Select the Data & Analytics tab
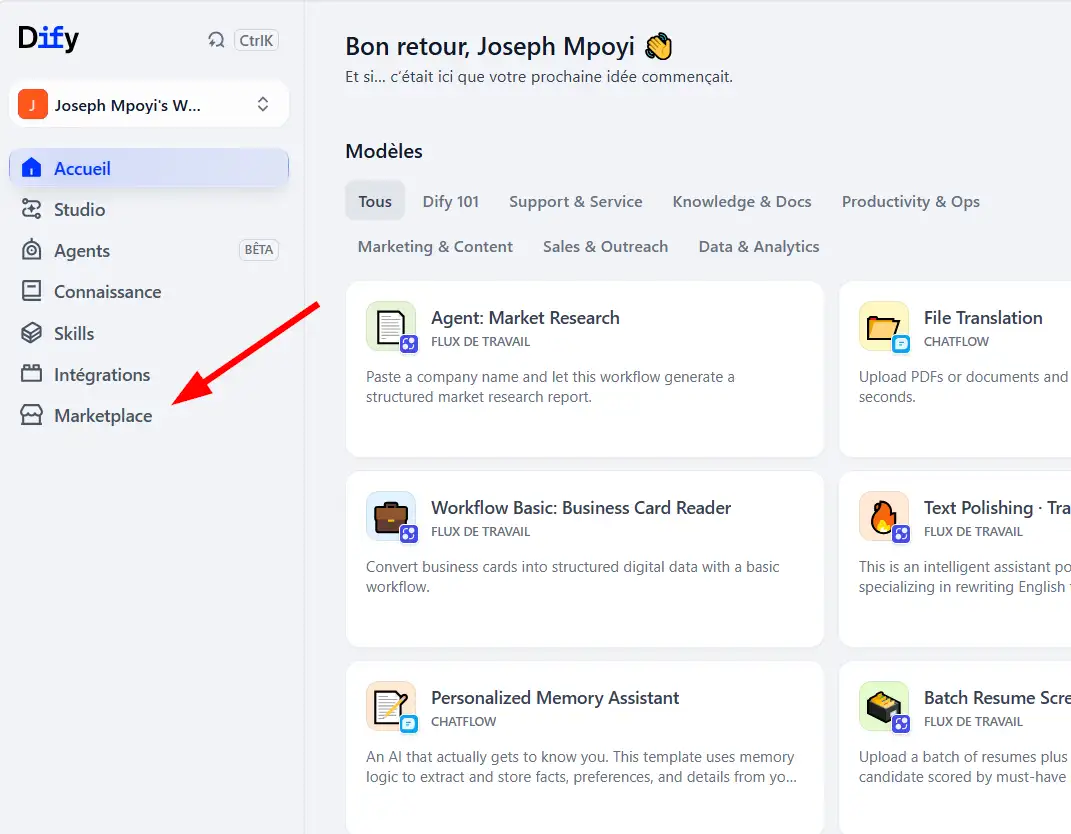 coord(759,247)
